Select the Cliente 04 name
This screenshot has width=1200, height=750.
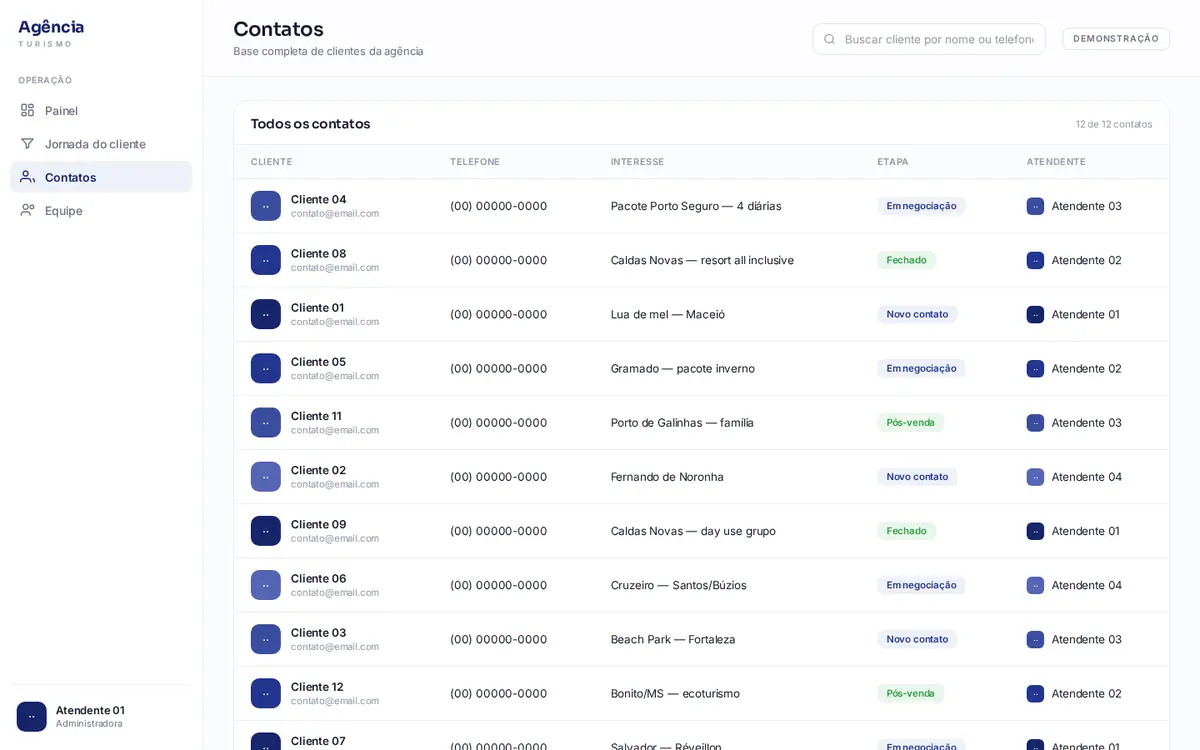click(x=319, y=199)
